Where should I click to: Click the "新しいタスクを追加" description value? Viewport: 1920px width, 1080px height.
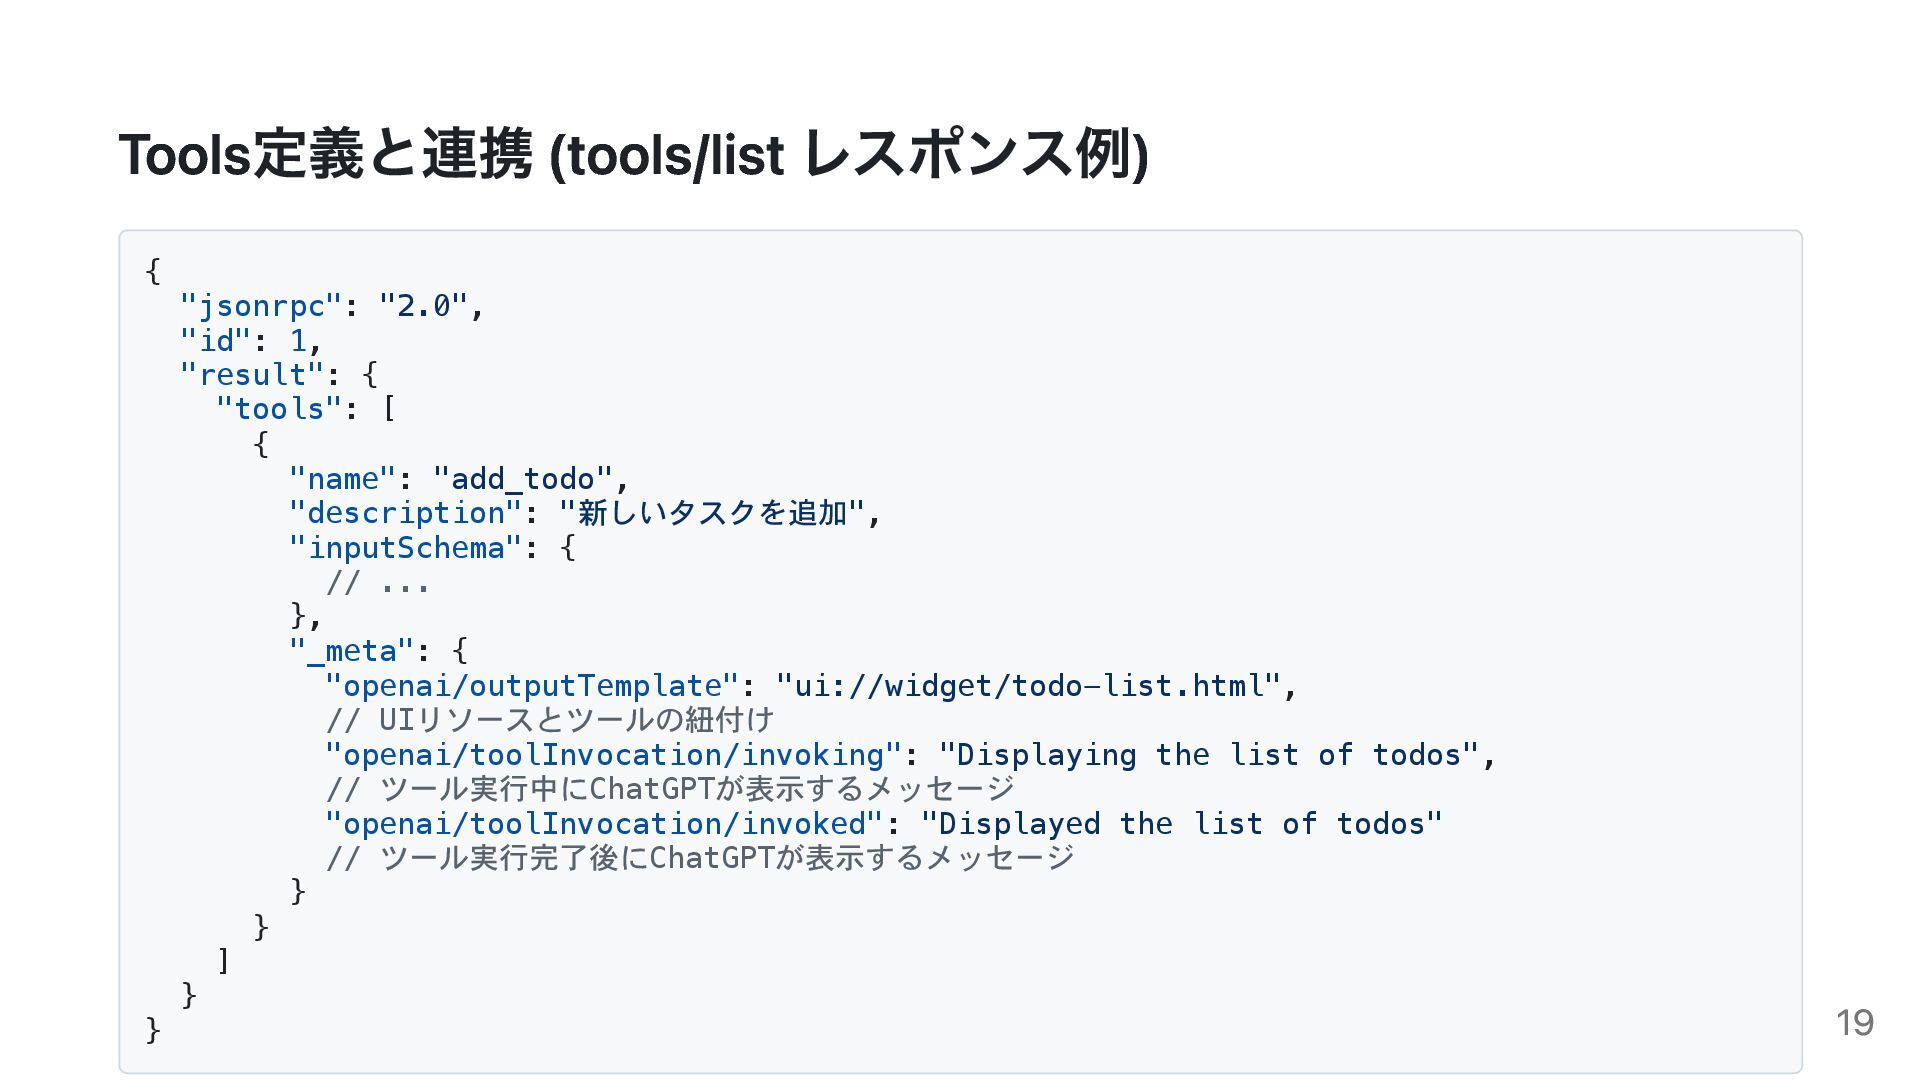[x=712, y=513]
